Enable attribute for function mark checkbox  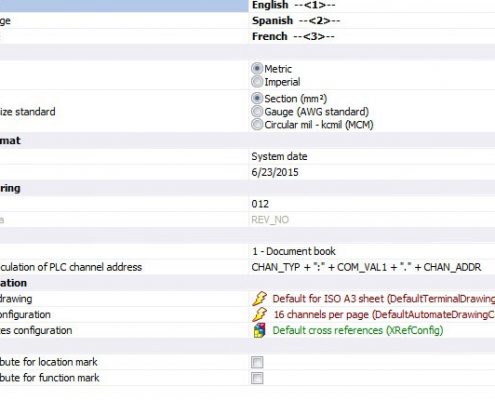[257, 378]
